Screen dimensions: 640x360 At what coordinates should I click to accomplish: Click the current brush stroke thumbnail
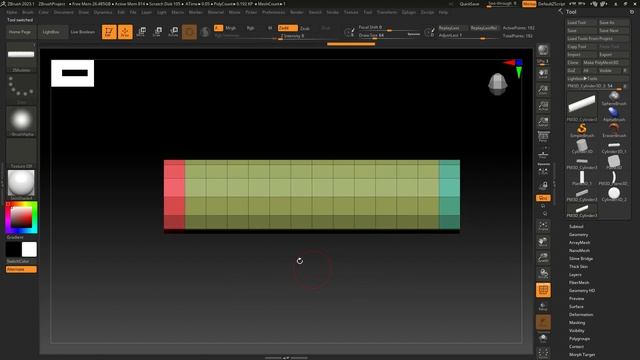coord(21,58)
